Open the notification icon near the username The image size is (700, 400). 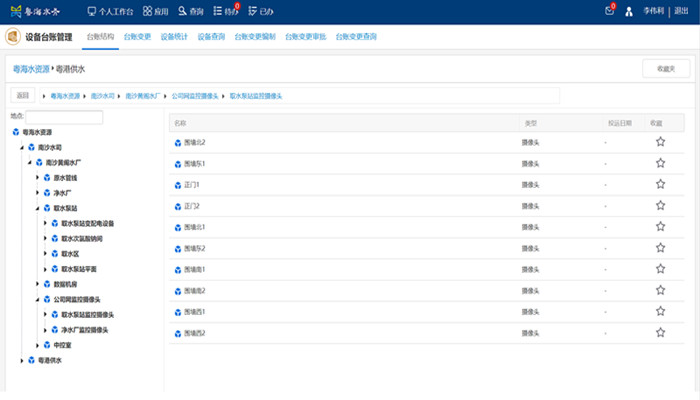tap(609, 11)
